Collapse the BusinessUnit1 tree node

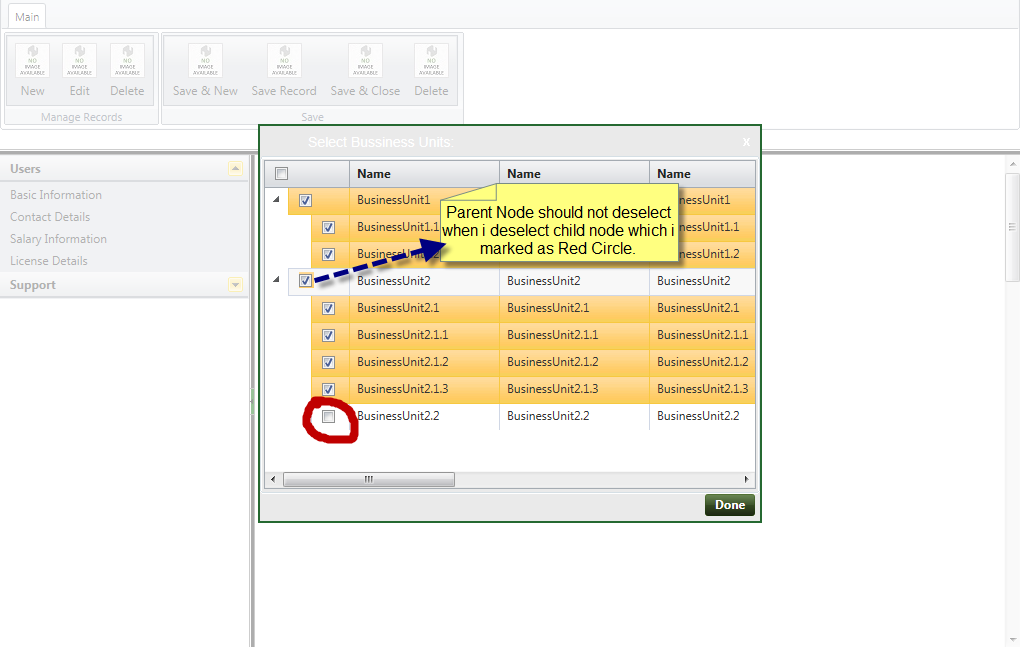(276, 200)
